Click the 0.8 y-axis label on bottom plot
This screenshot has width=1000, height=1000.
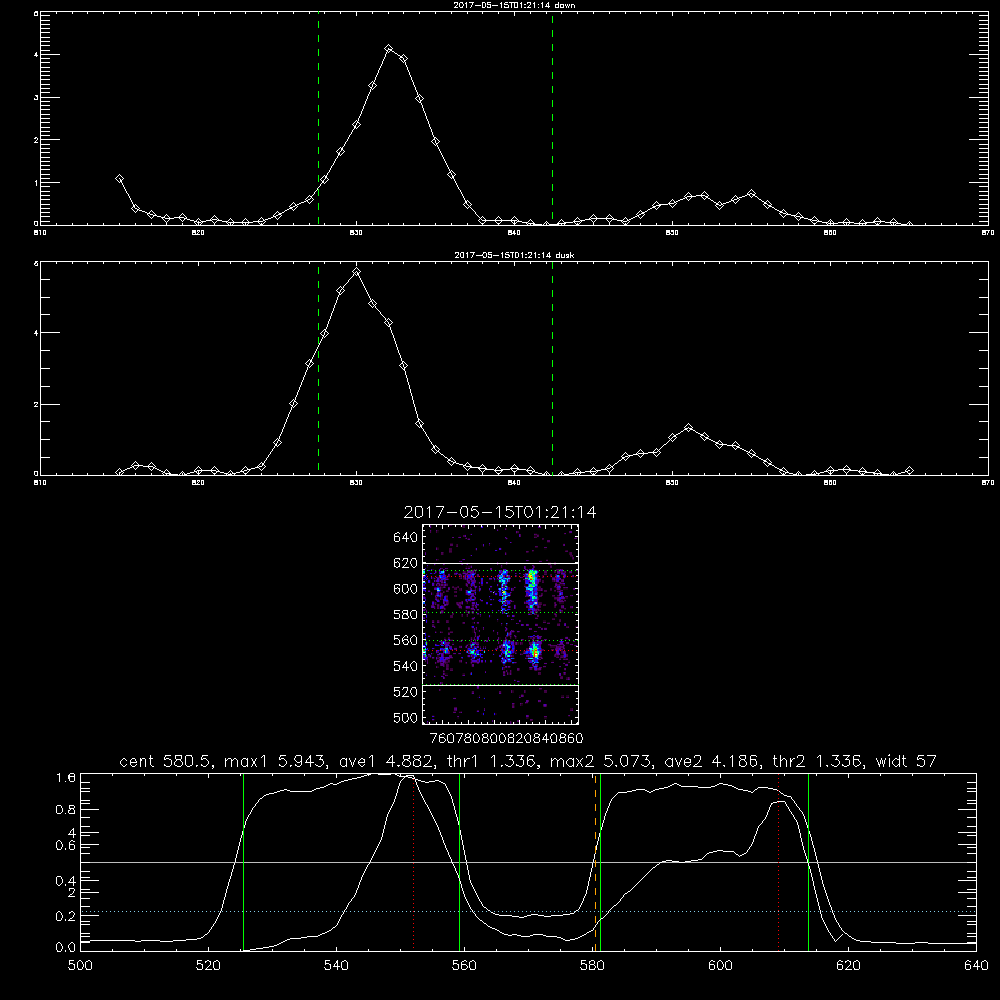[66, 809]
